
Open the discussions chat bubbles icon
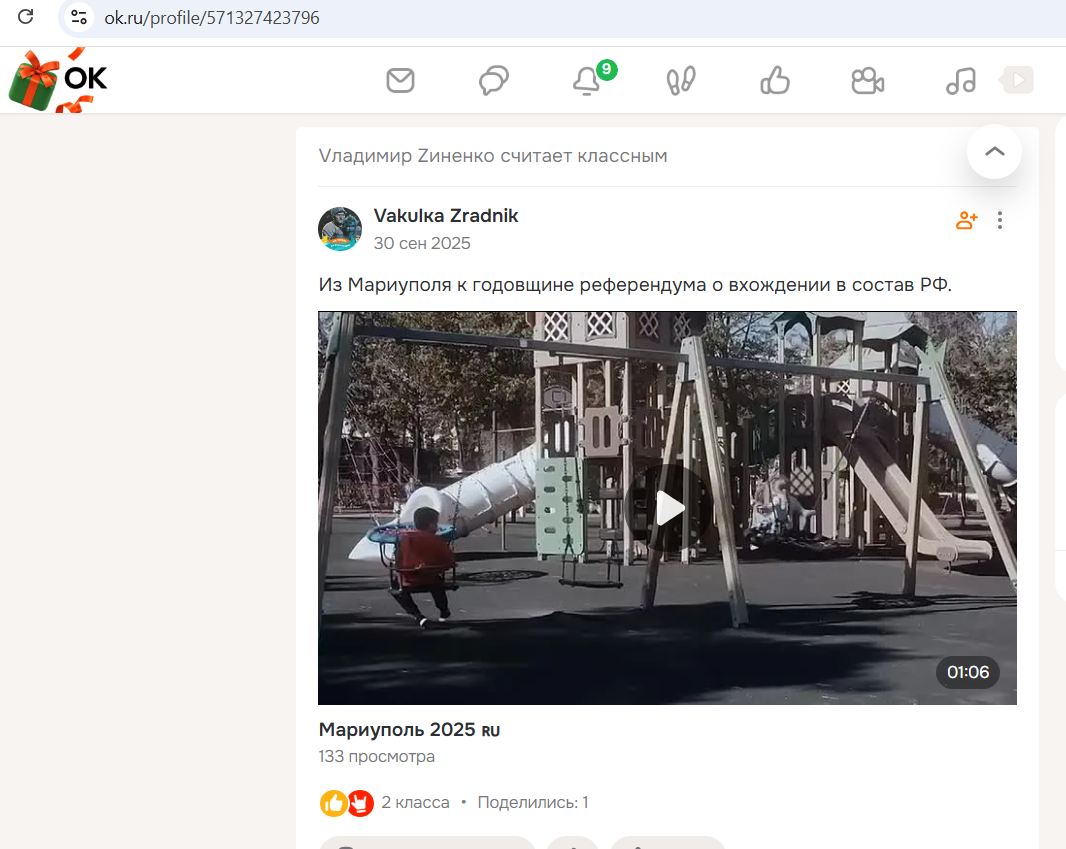[x=494, y=80]
